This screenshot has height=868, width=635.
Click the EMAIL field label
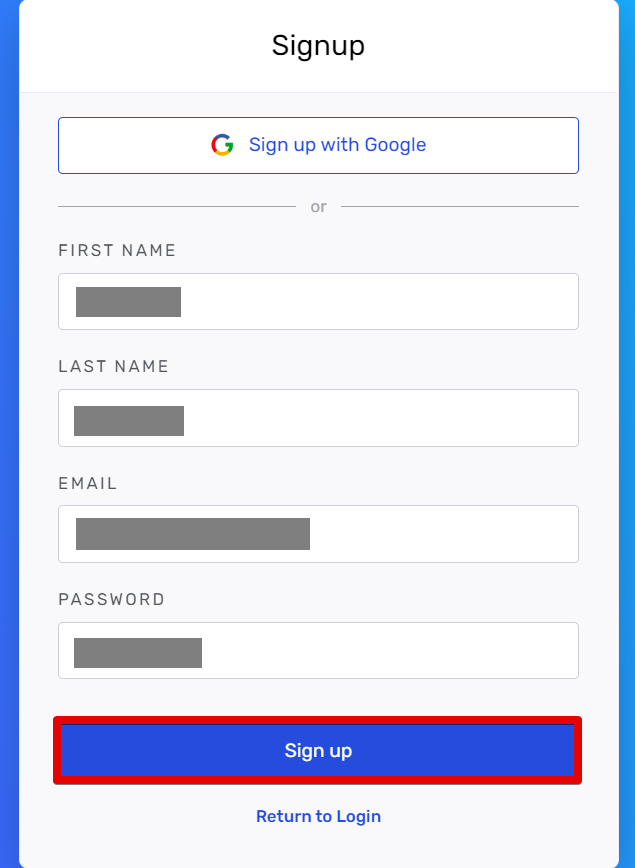point(88,483)
